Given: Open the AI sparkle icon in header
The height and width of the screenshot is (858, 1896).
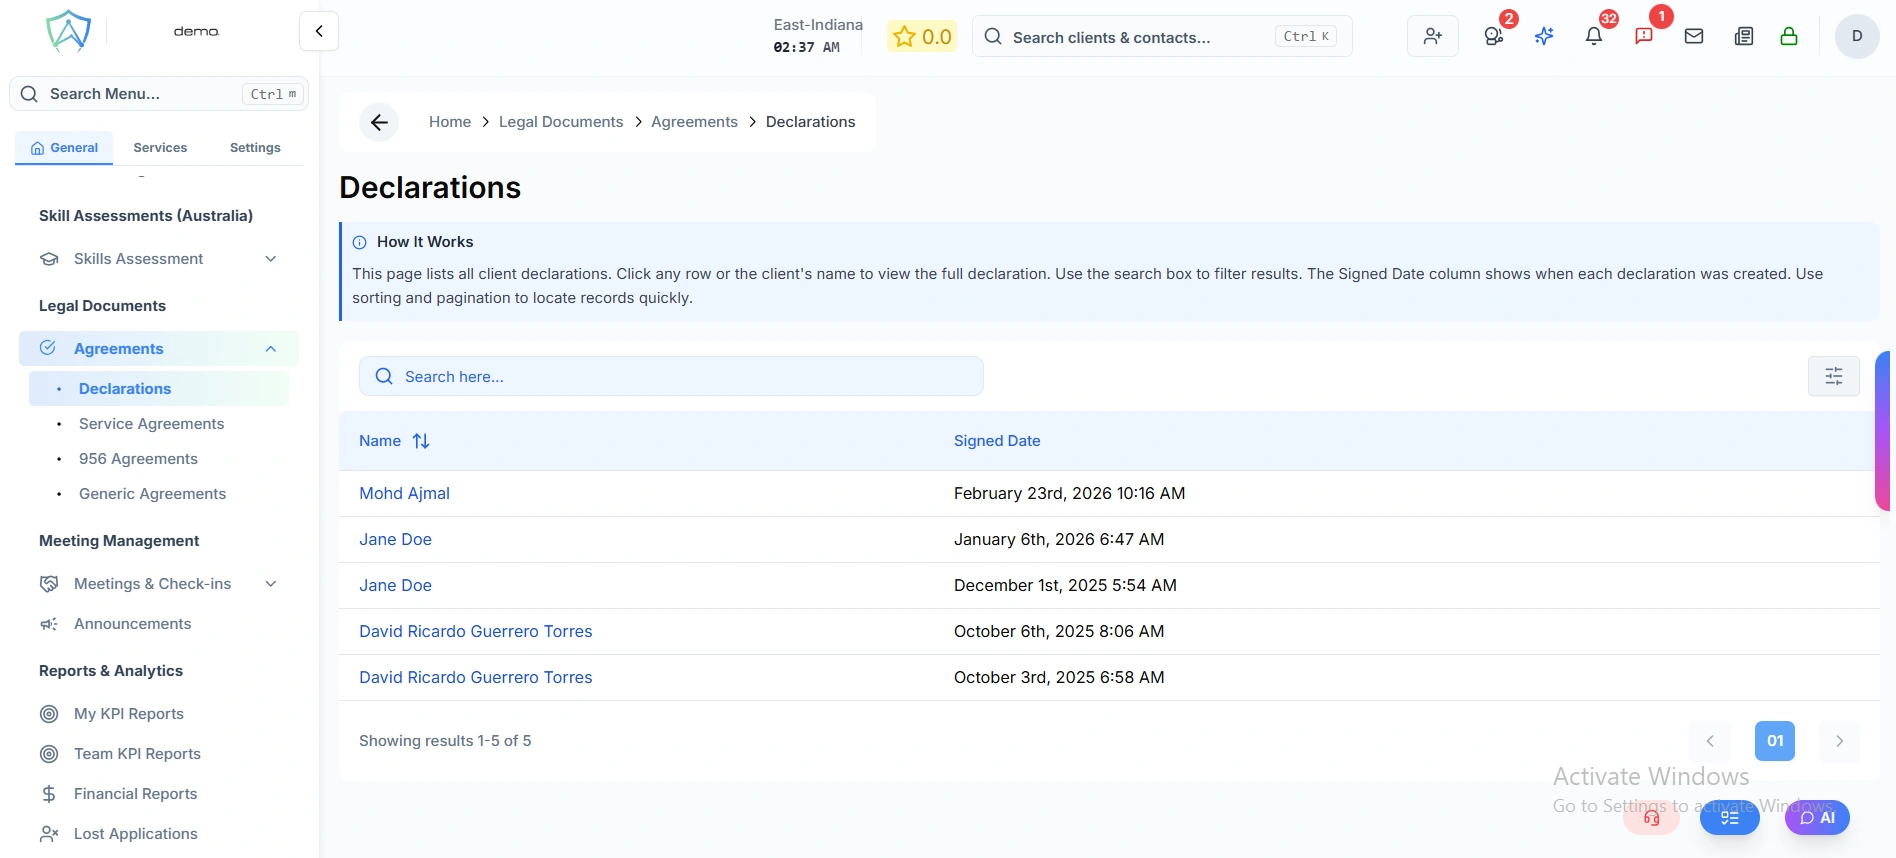Looking at the screenshot, I should tap(1544, 37).
